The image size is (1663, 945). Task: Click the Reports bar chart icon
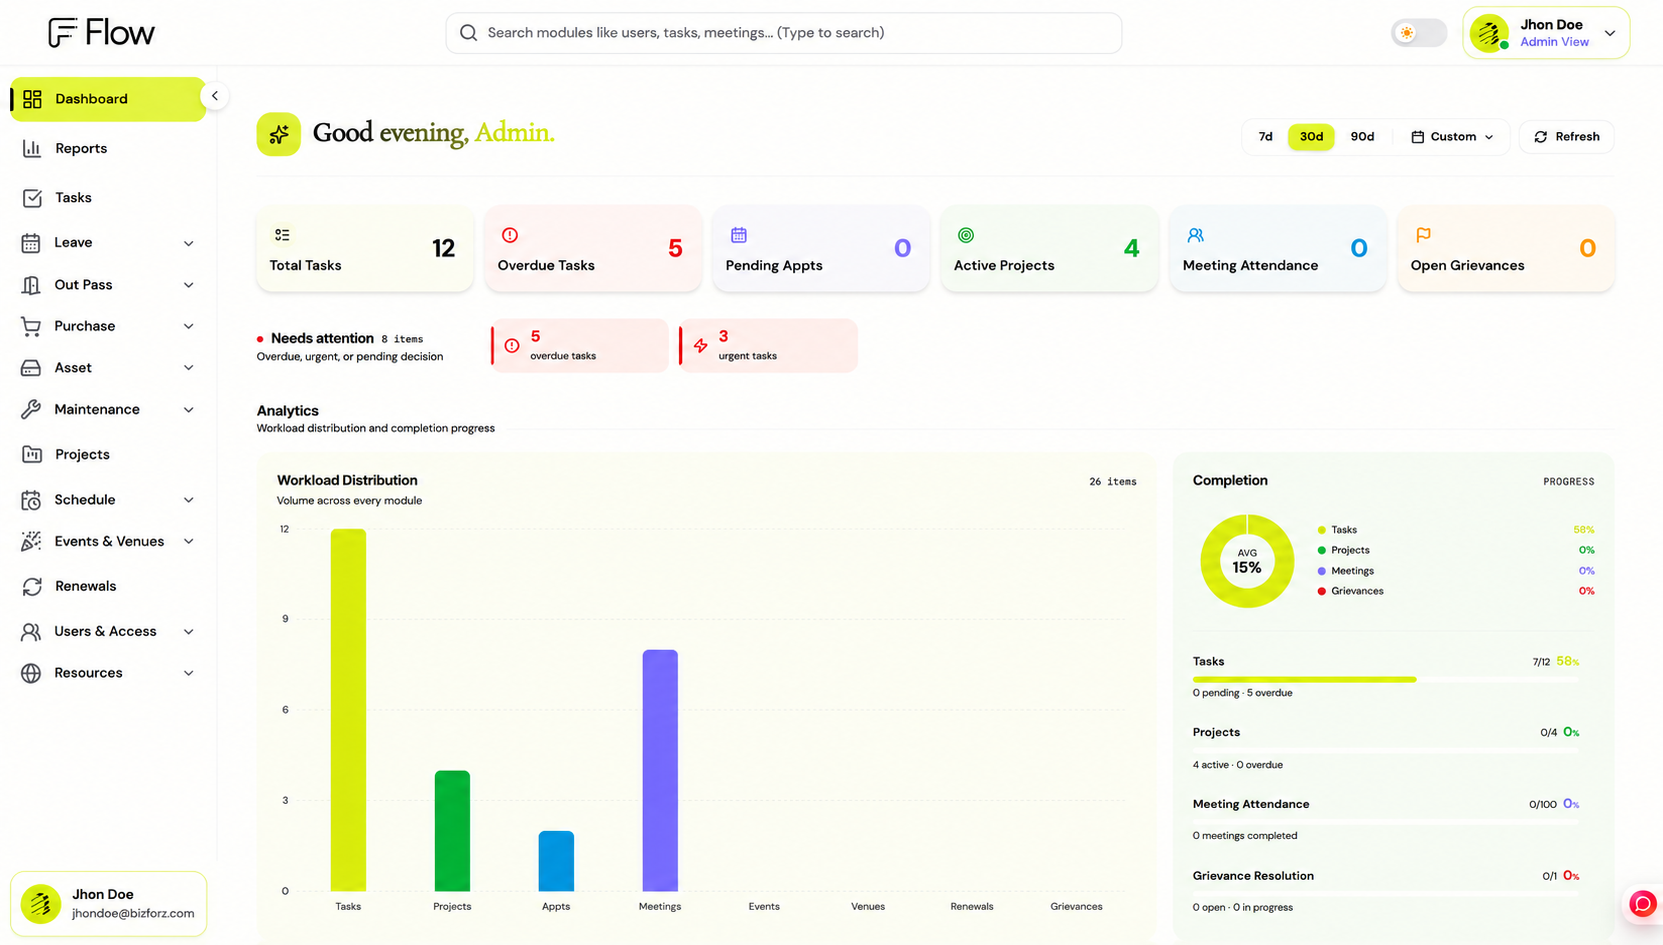pos(32,148)
